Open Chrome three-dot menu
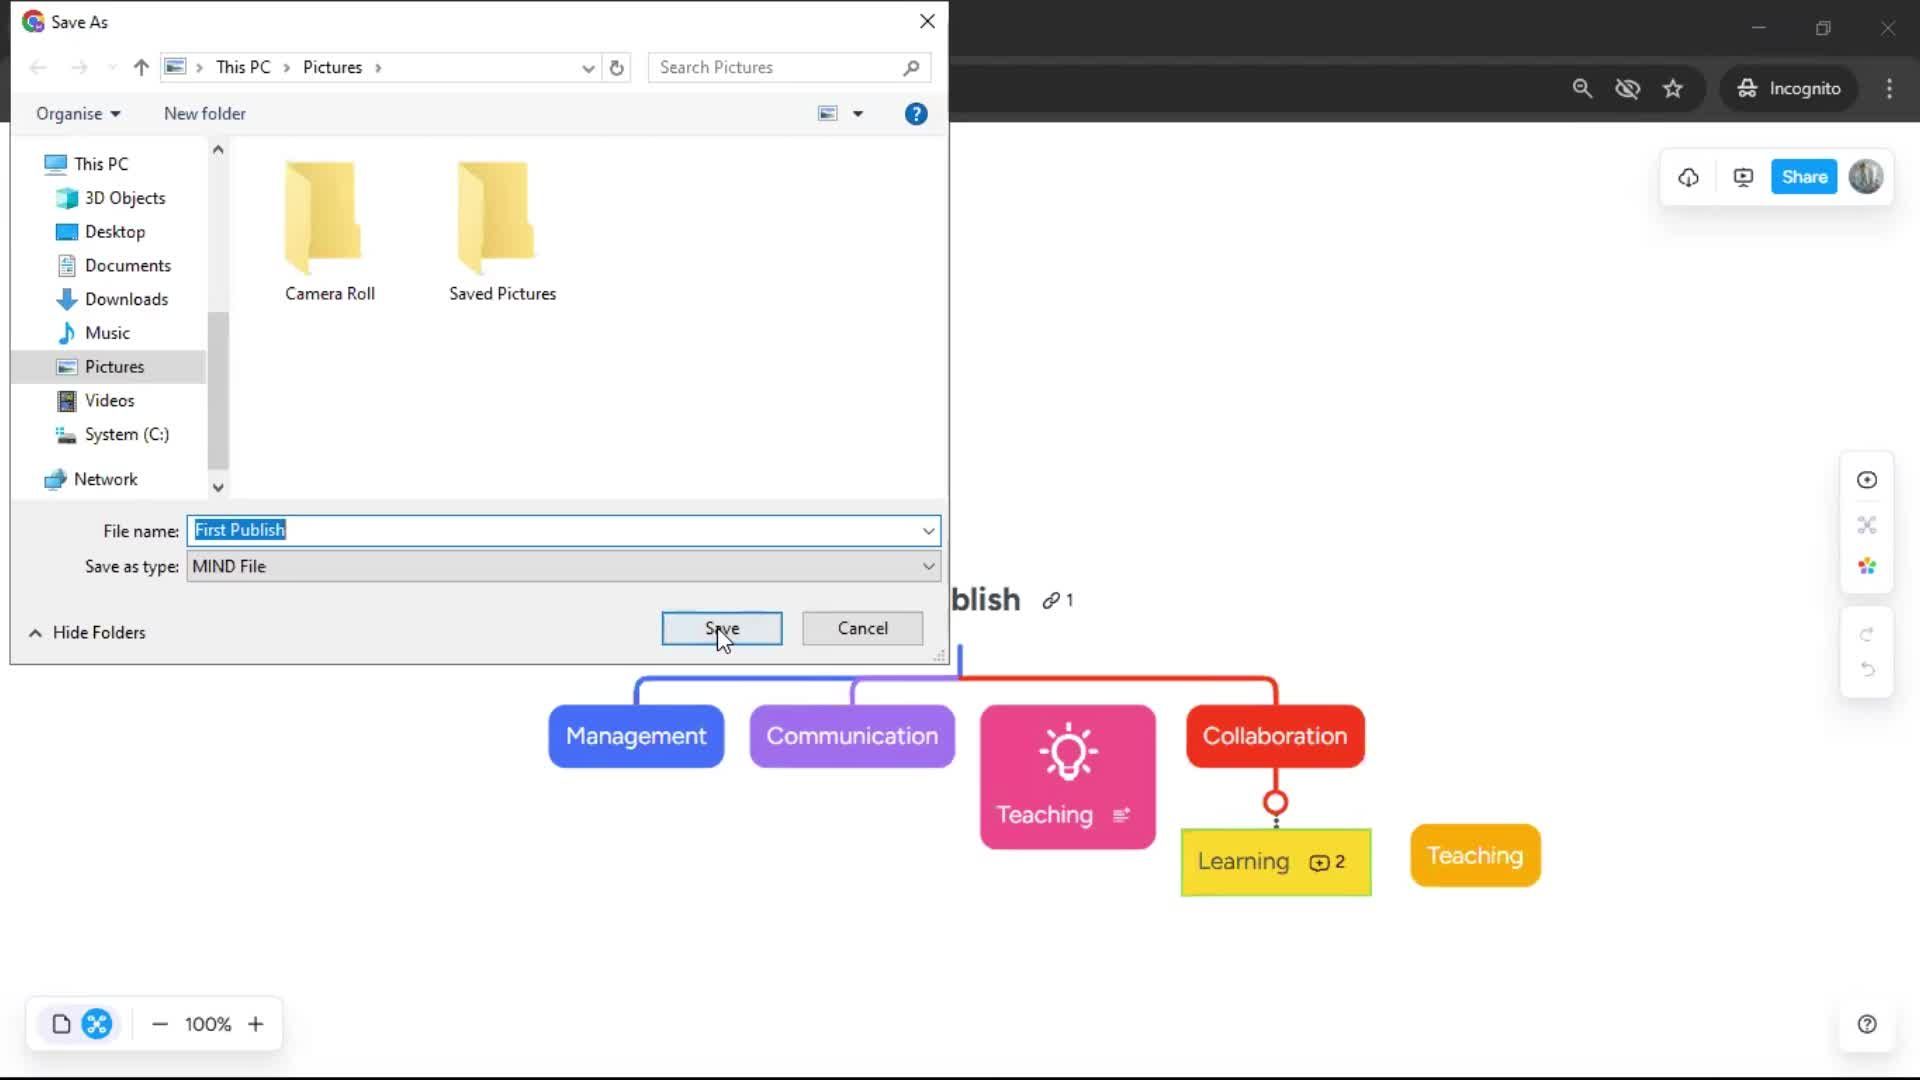The height and width of the screenshot is (1080, 1920). (1889, 88)
